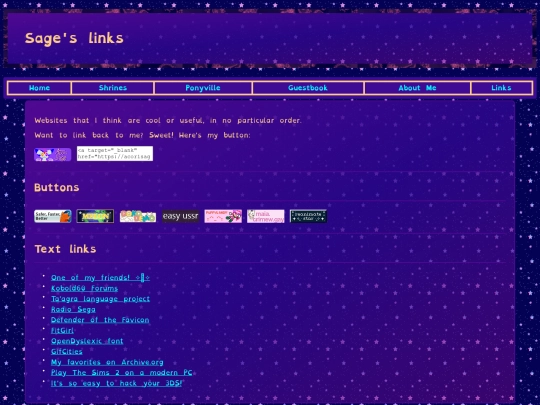Click the button embed code text box

coord(115,153)
